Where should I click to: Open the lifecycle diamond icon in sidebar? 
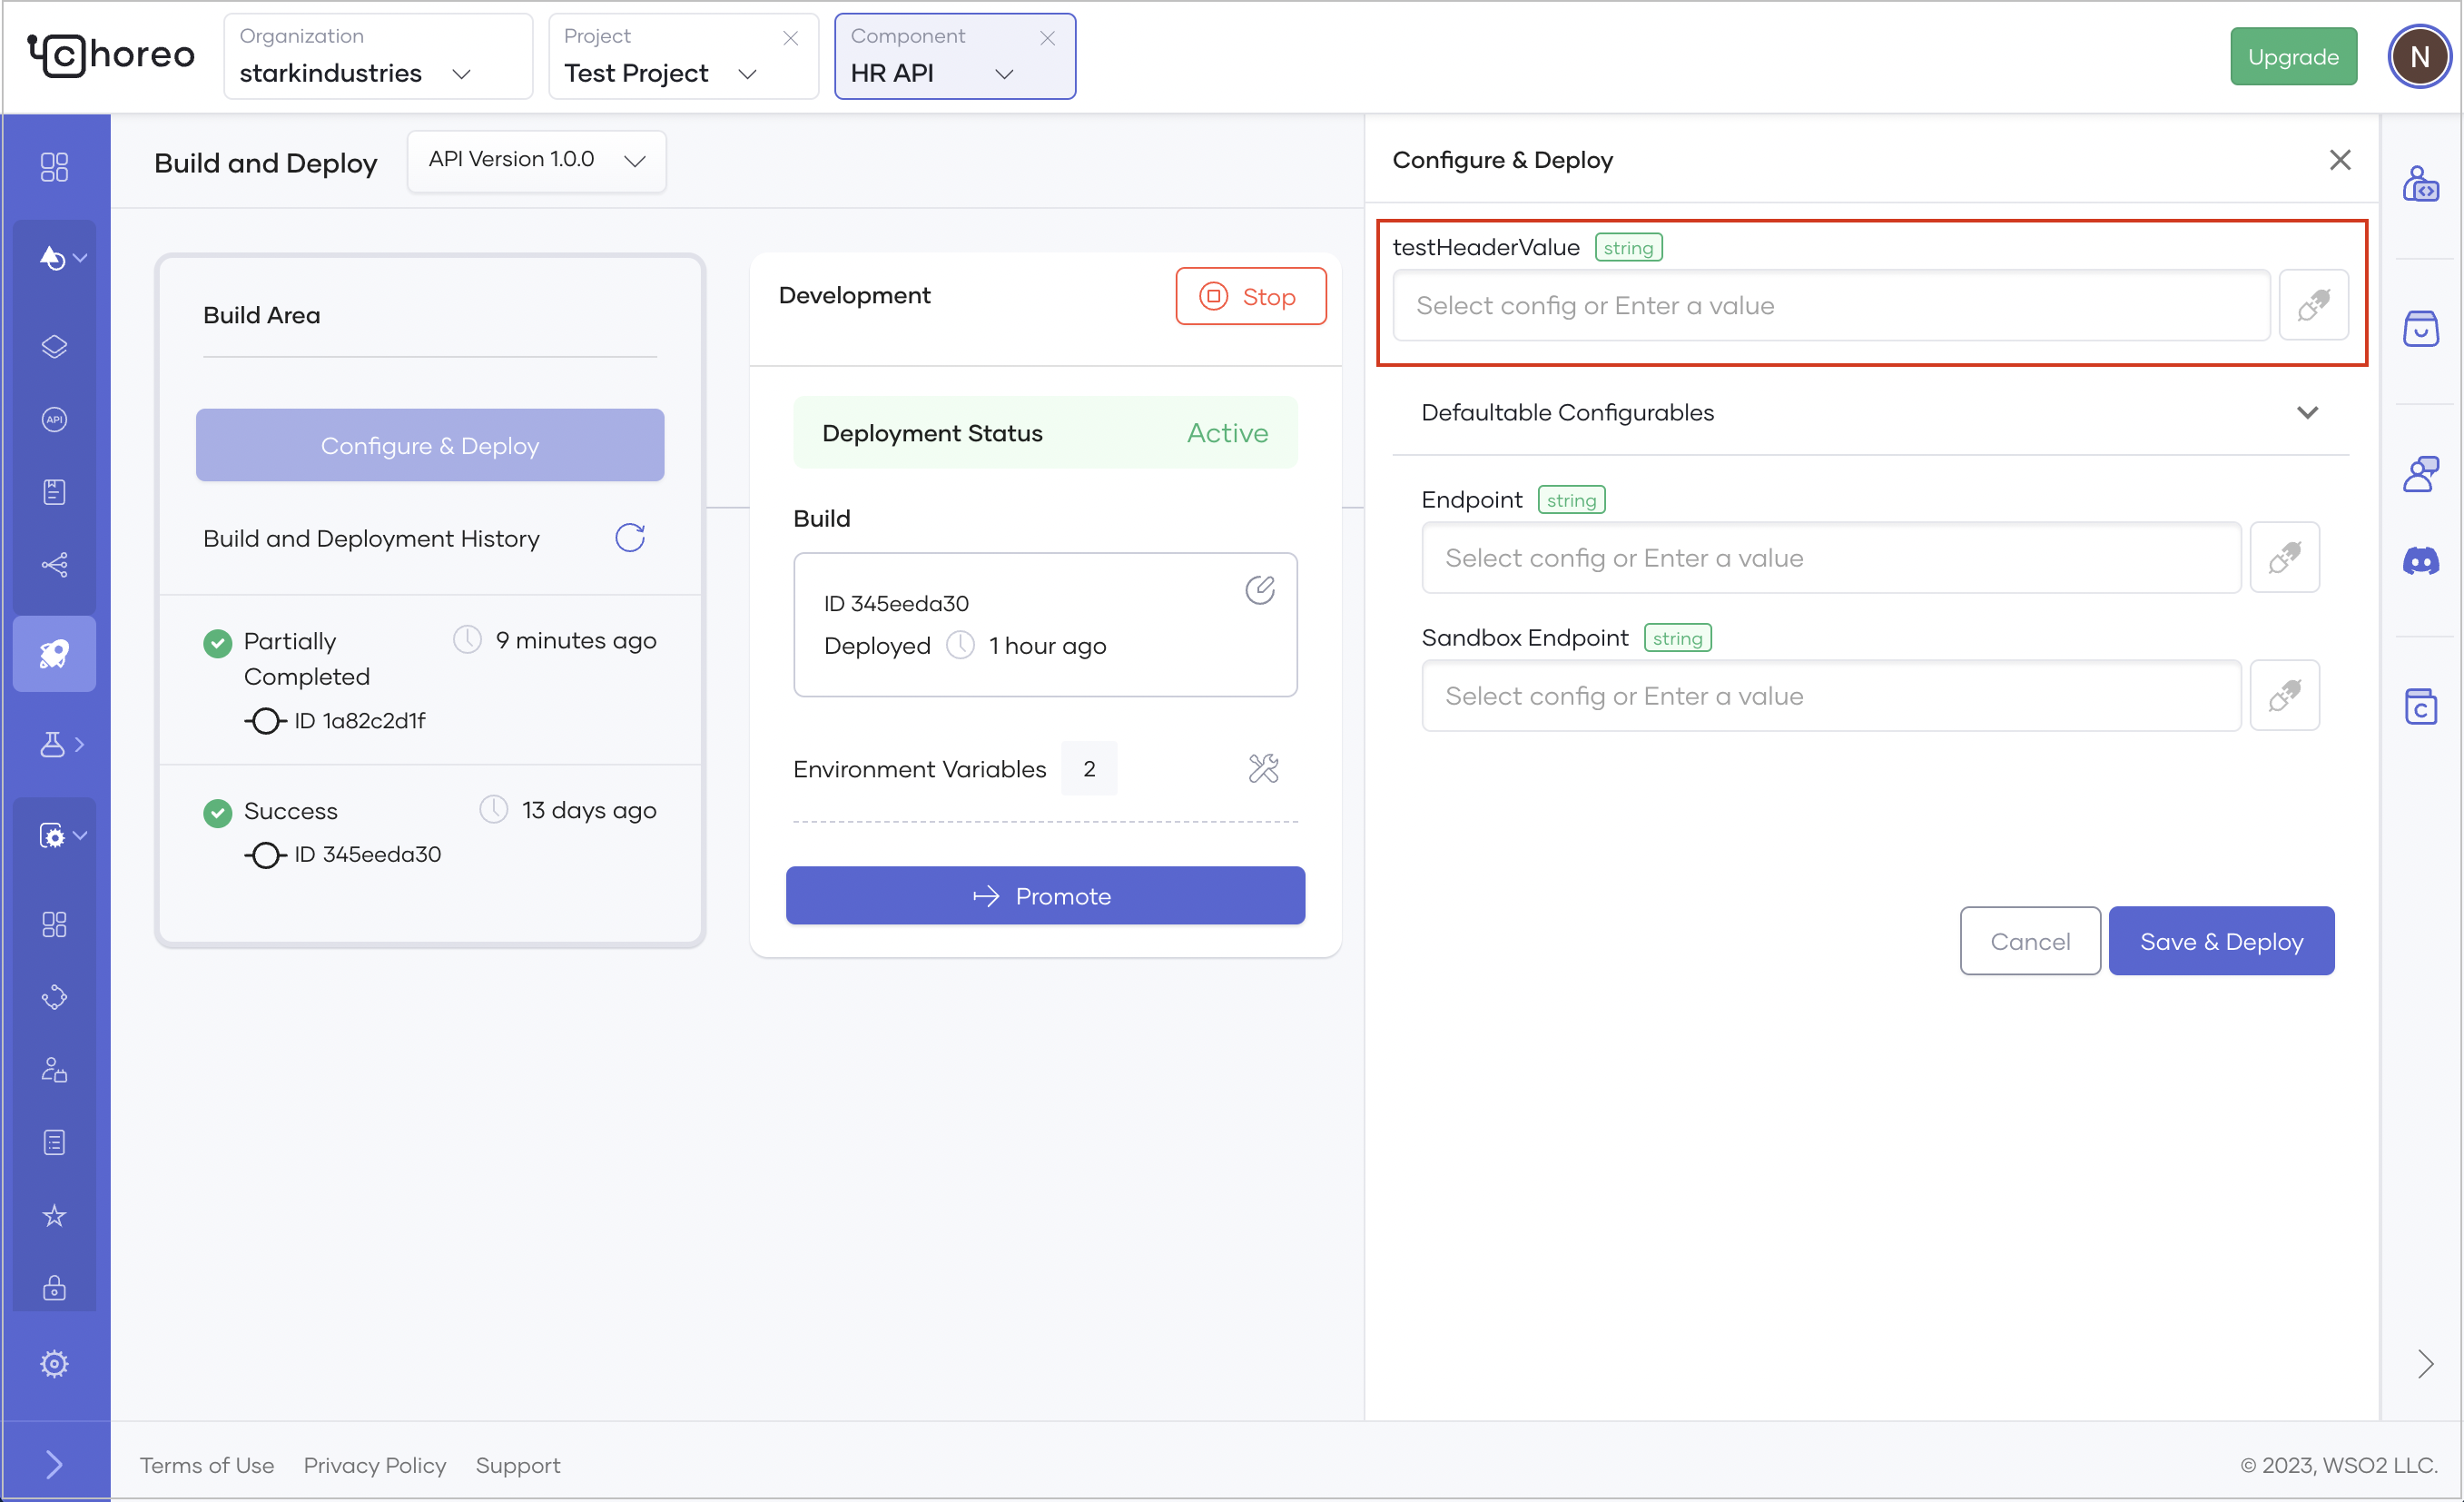tap(54, 997)
